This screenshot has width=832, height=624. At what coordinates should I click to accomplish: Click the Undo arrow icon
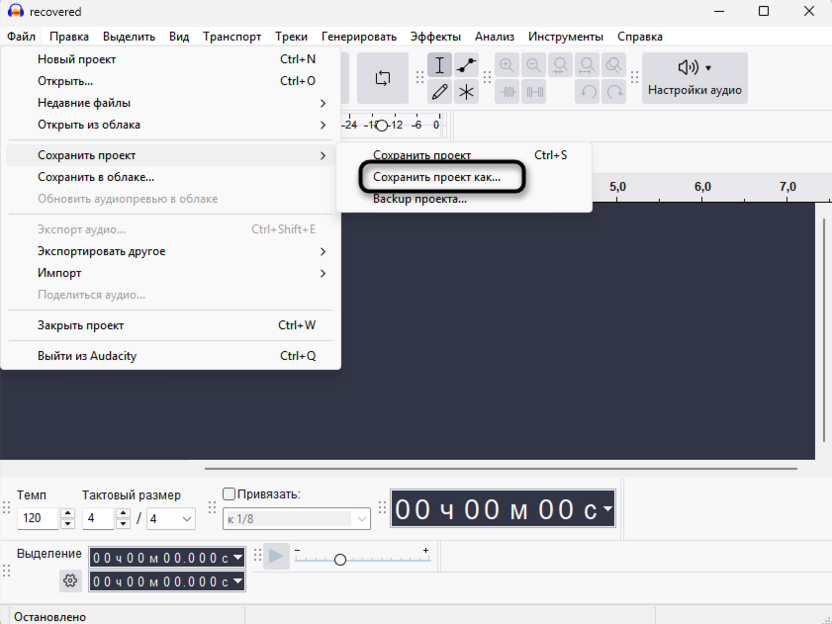[x=588, y=91]
